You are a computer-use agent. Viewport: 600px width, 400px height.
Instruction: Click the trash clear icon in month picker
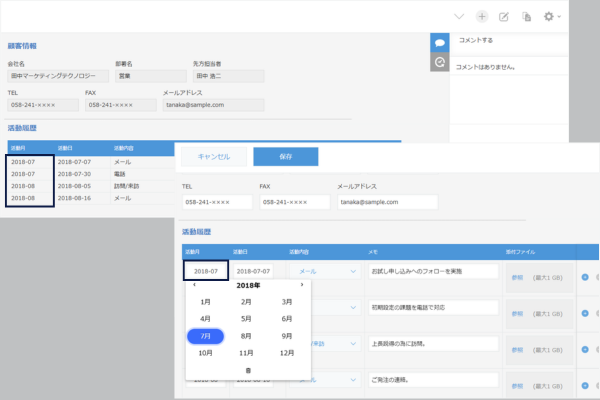(248, 370)
